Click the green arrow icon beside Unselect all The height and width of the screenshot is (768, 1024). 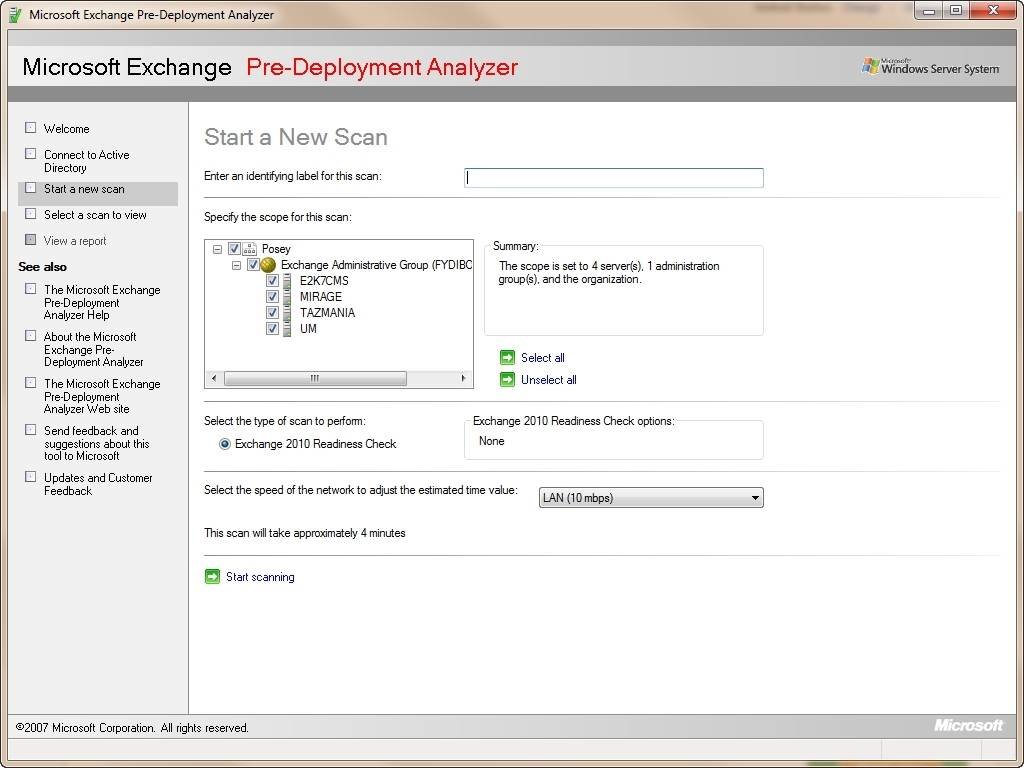coord(507,379)
